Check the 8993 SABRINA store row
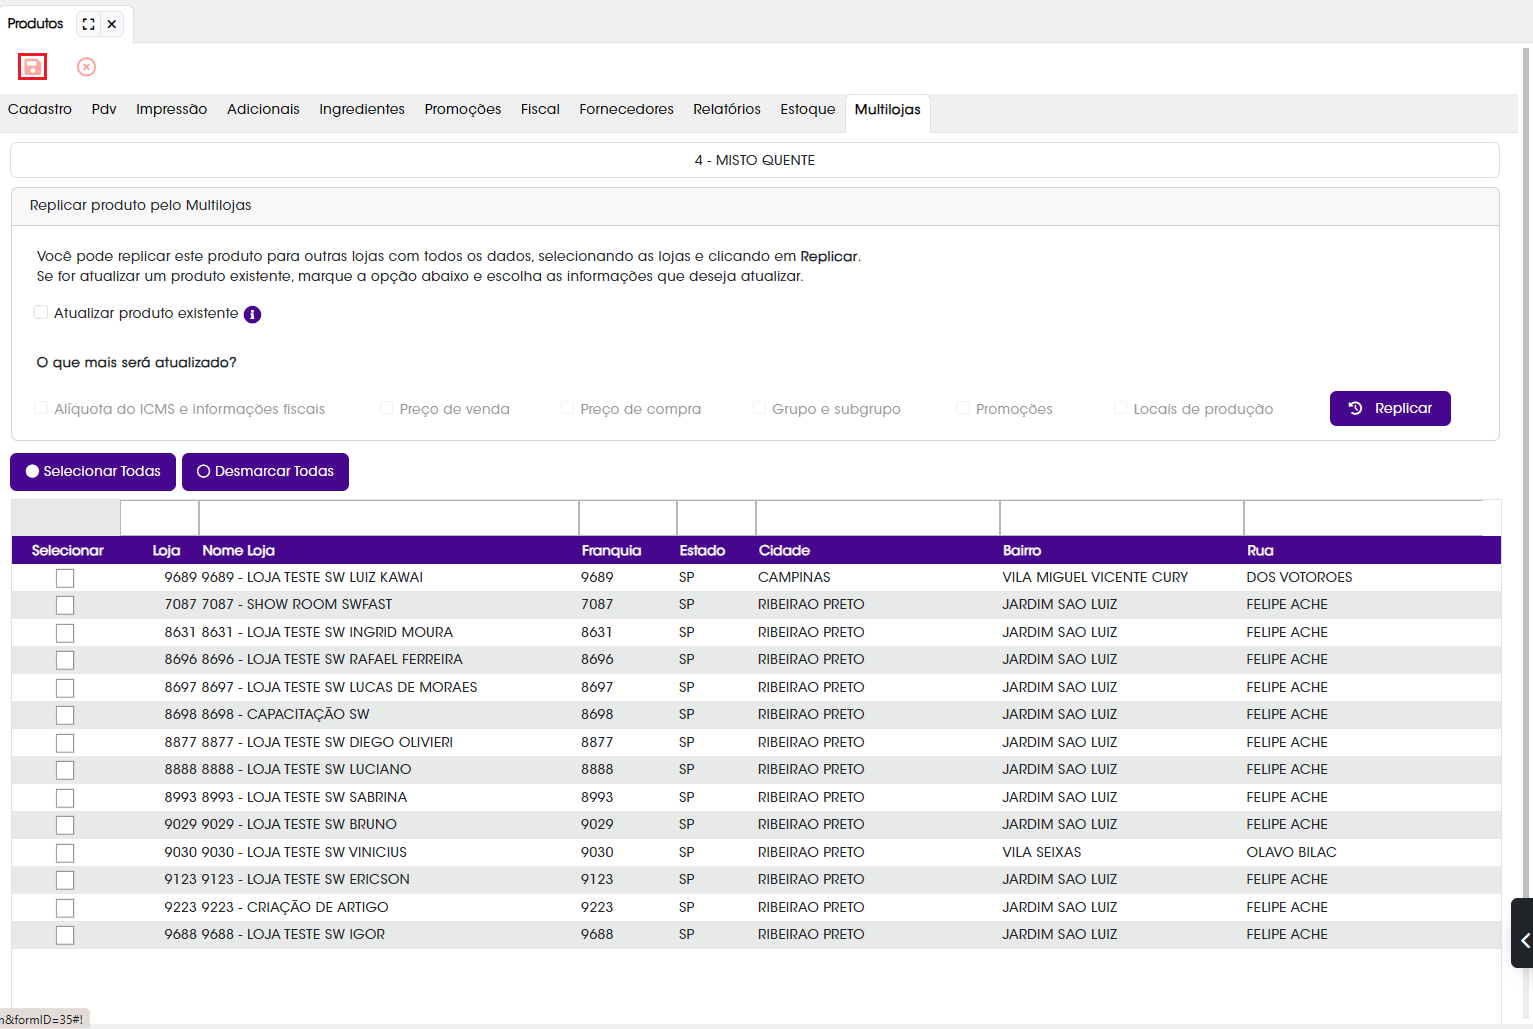Viewport: 1533px width, 1029px height. 65,798
